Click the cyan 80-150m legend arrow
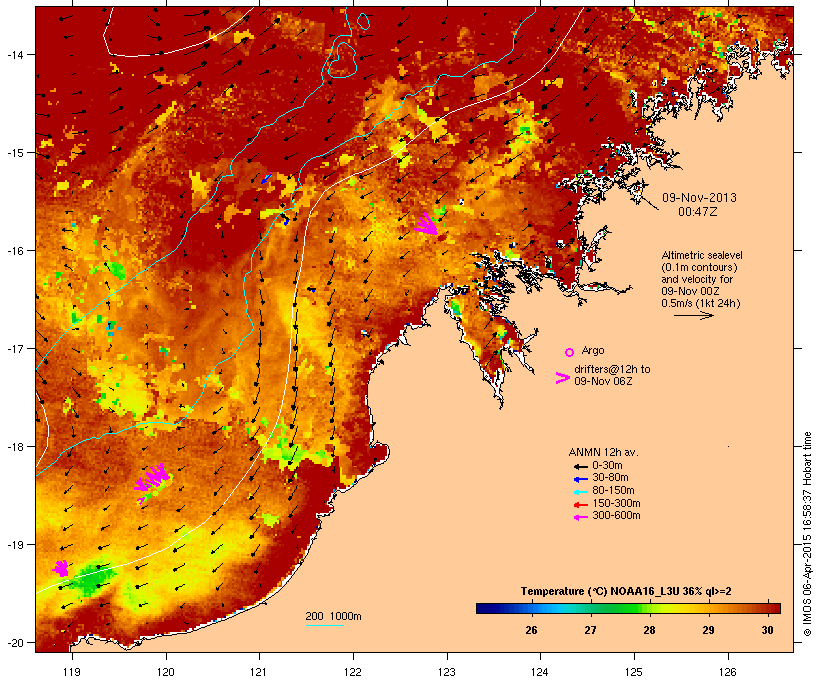 581,492
